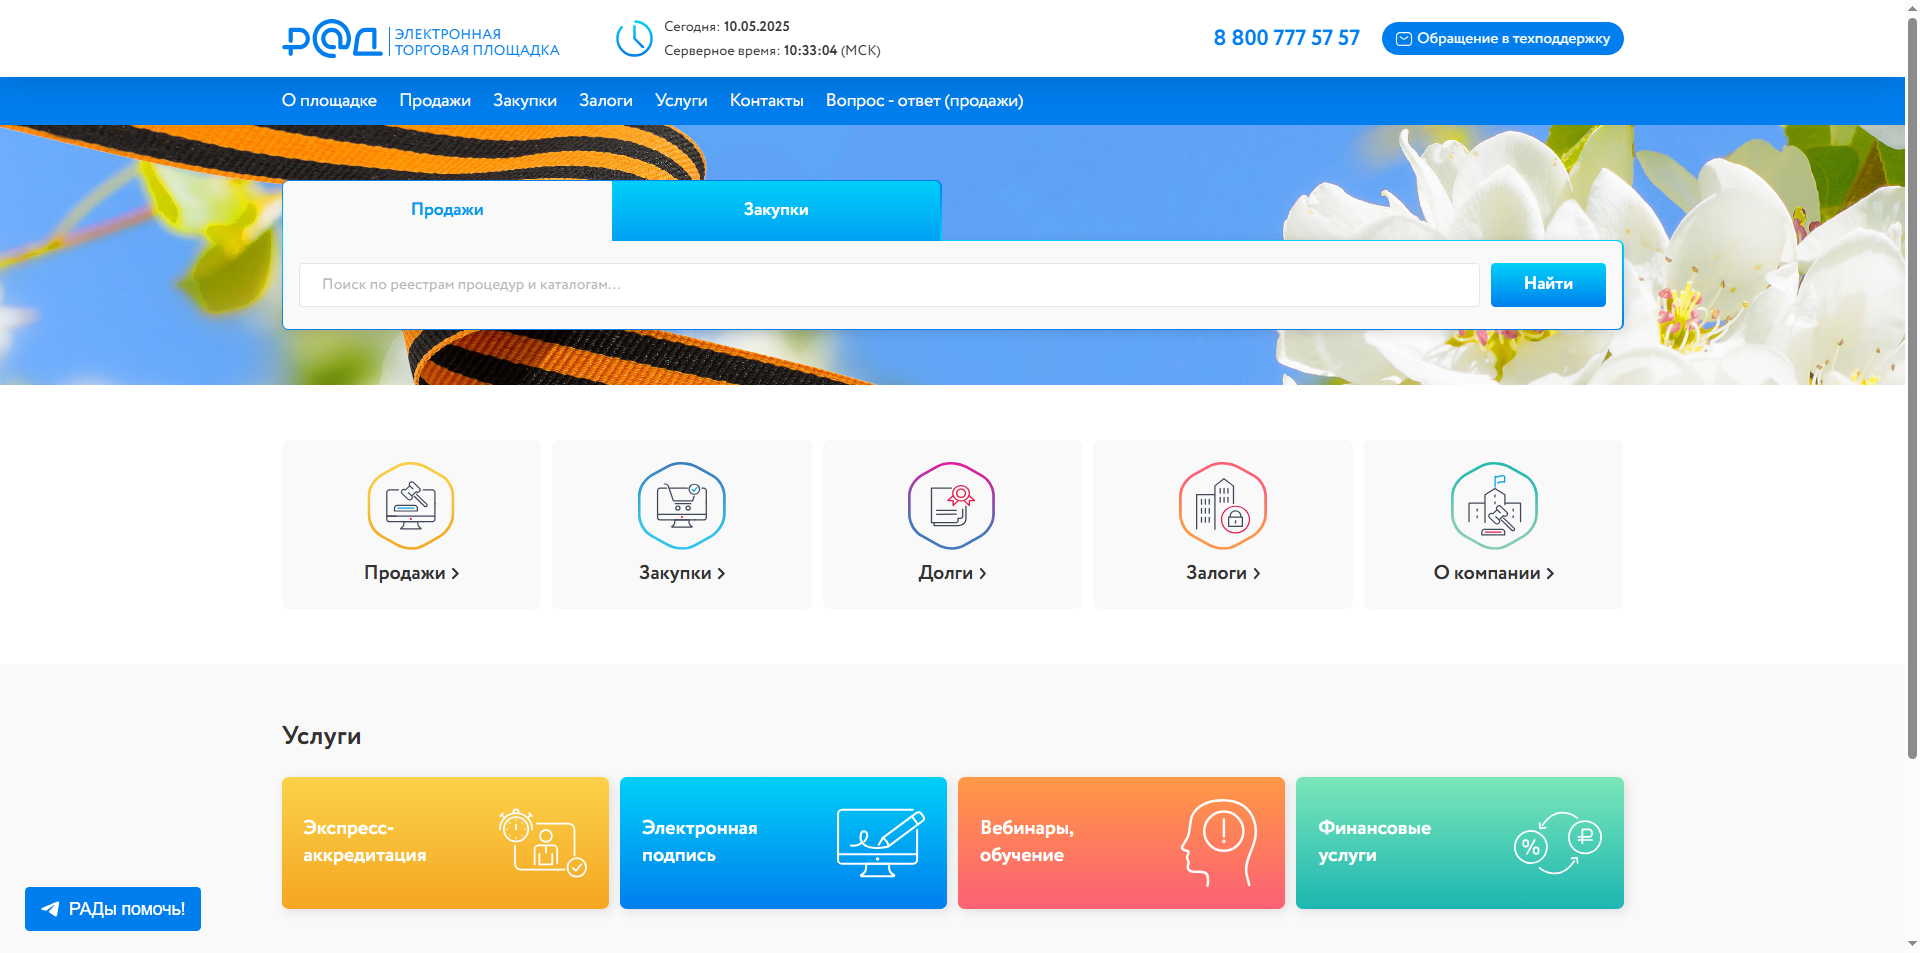1920x953 pixels.
Task: Click server time 10:33:04
Action: (810, 50)
